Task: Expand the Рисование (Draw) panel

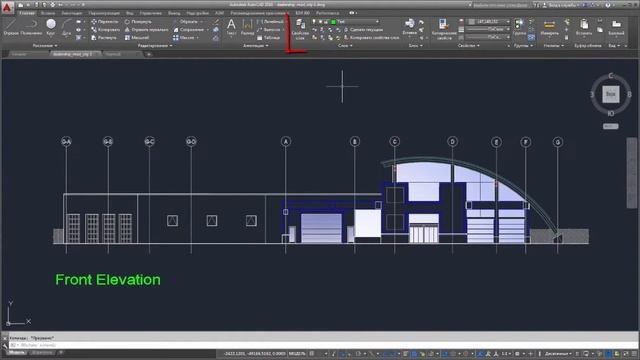Action: click(45, 46)
